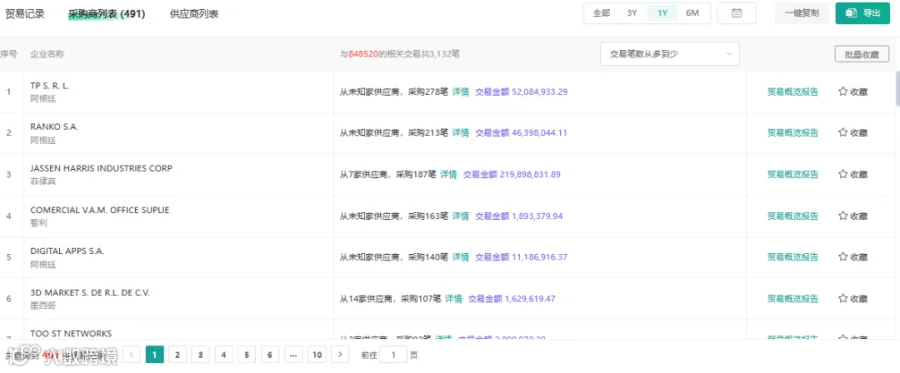This screenshot has width=900, height=373.
Task: Click the 848520 code in header
Action: 363,54
